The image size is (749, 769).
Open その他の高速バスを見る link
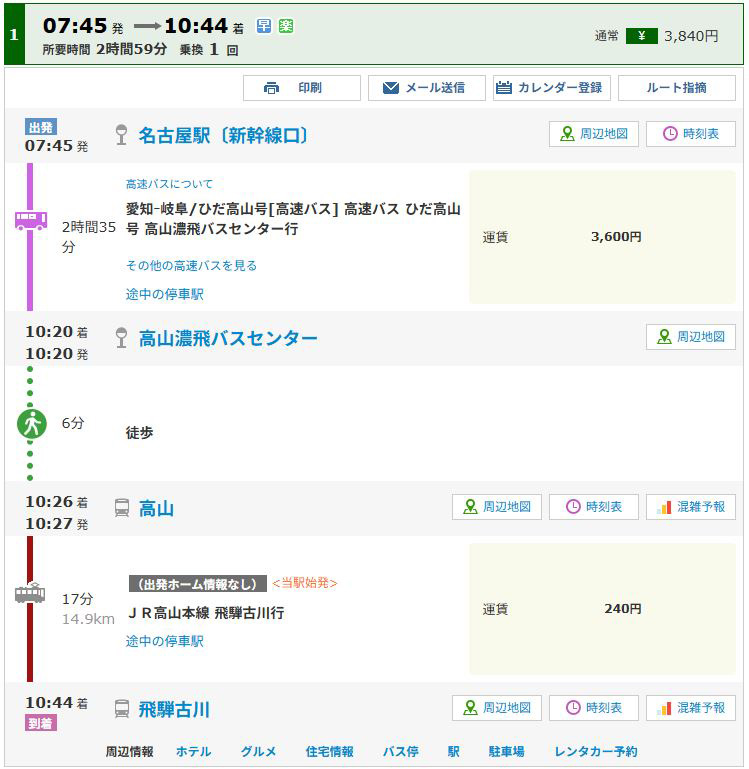tap(191, 265)
